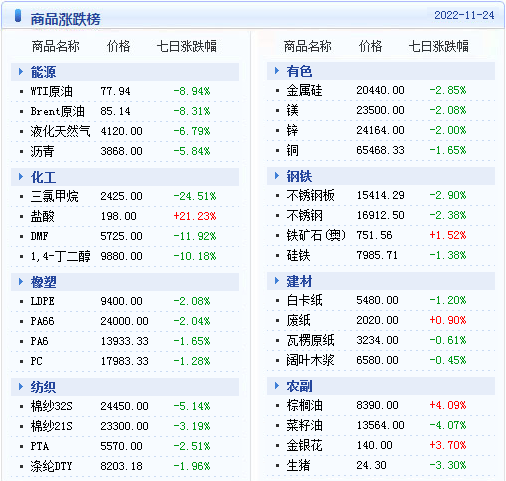The height and width of the screenshot is (481, 506).
Task: Open the 铁矿石(澳) commodity
Action: pyautogui.click(x=316, y=235)
